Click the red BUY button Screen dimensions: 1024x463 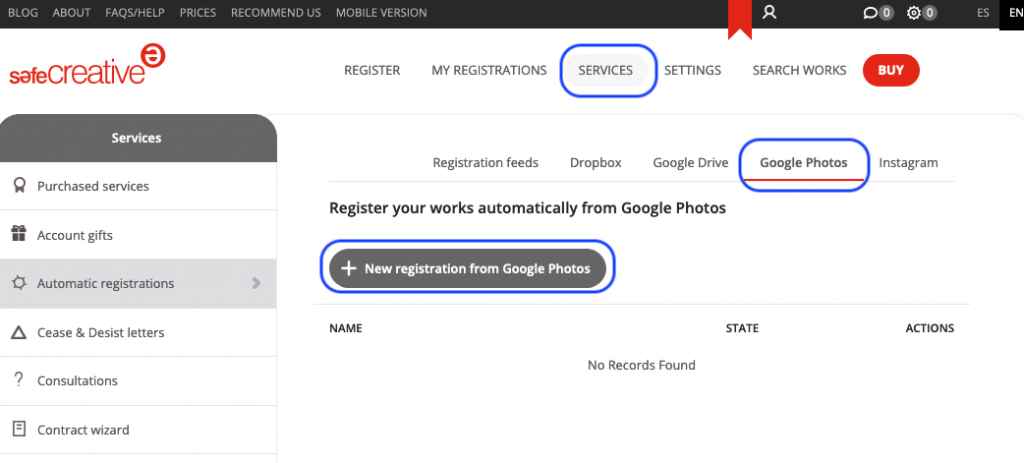point(890,70)
